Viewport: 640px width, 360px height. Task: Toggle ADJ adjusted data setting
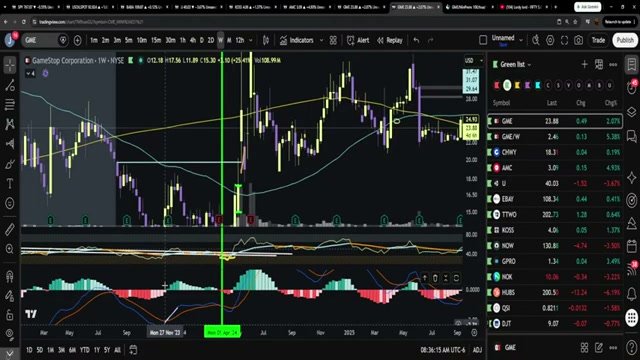pyautogui.click(x=477, y=350)
